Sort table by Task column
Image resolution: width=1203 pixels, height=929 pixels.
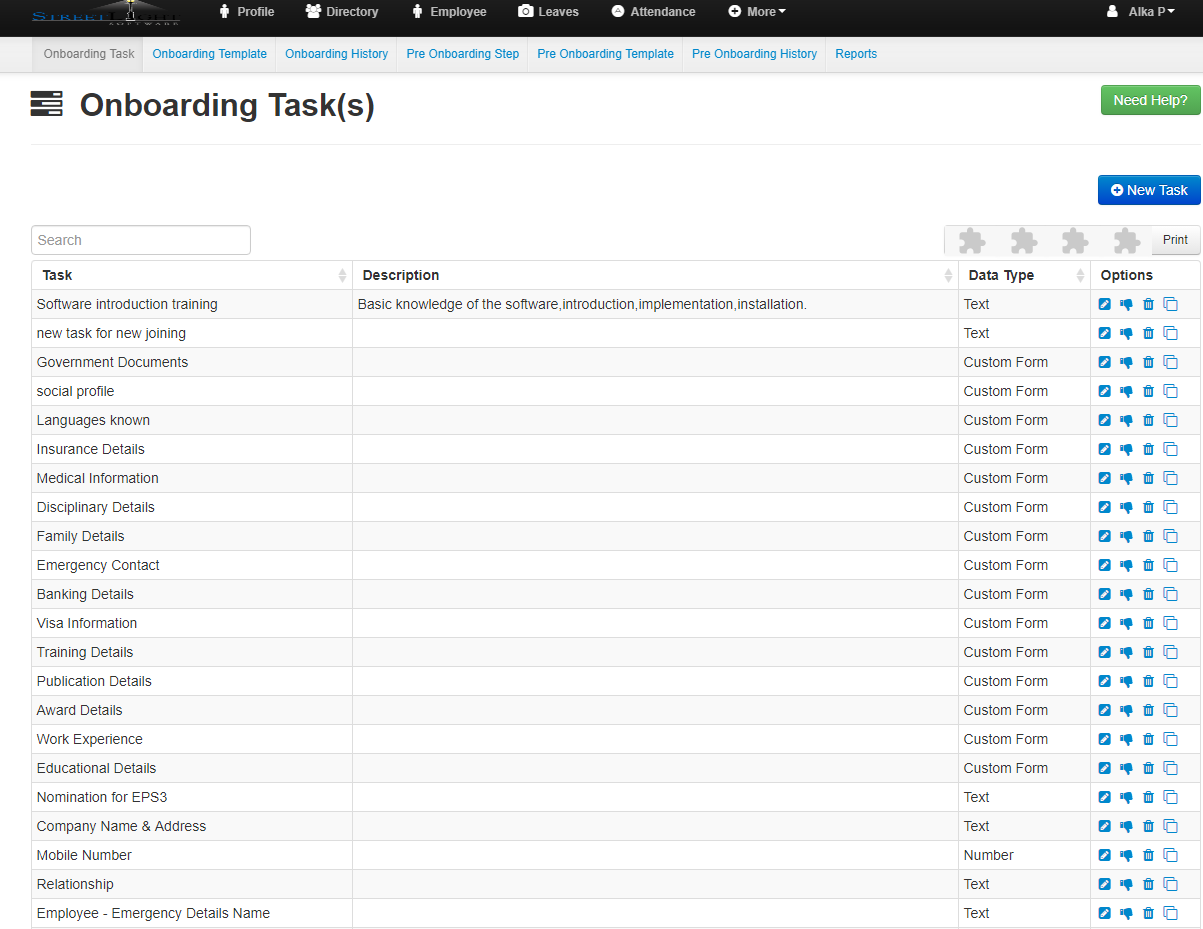tap(190, 276)
